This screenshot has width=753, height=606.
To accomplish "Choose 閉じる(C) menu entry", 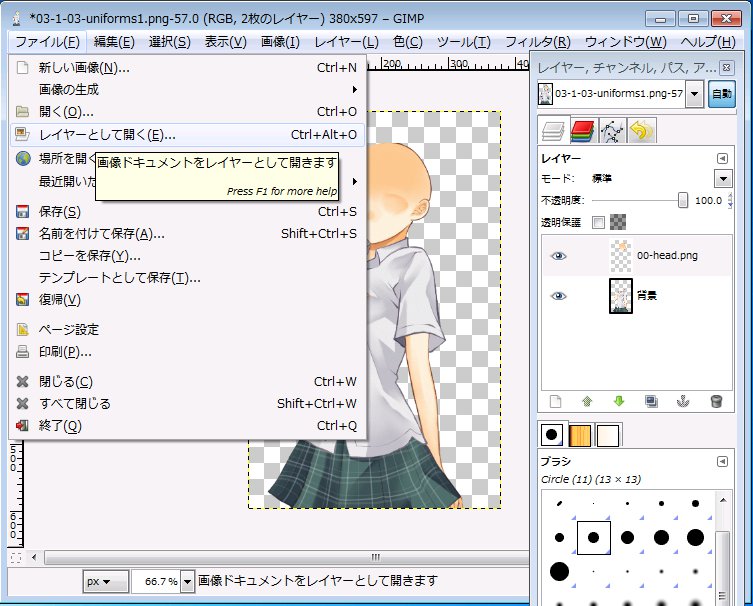I will click(187, 381).
